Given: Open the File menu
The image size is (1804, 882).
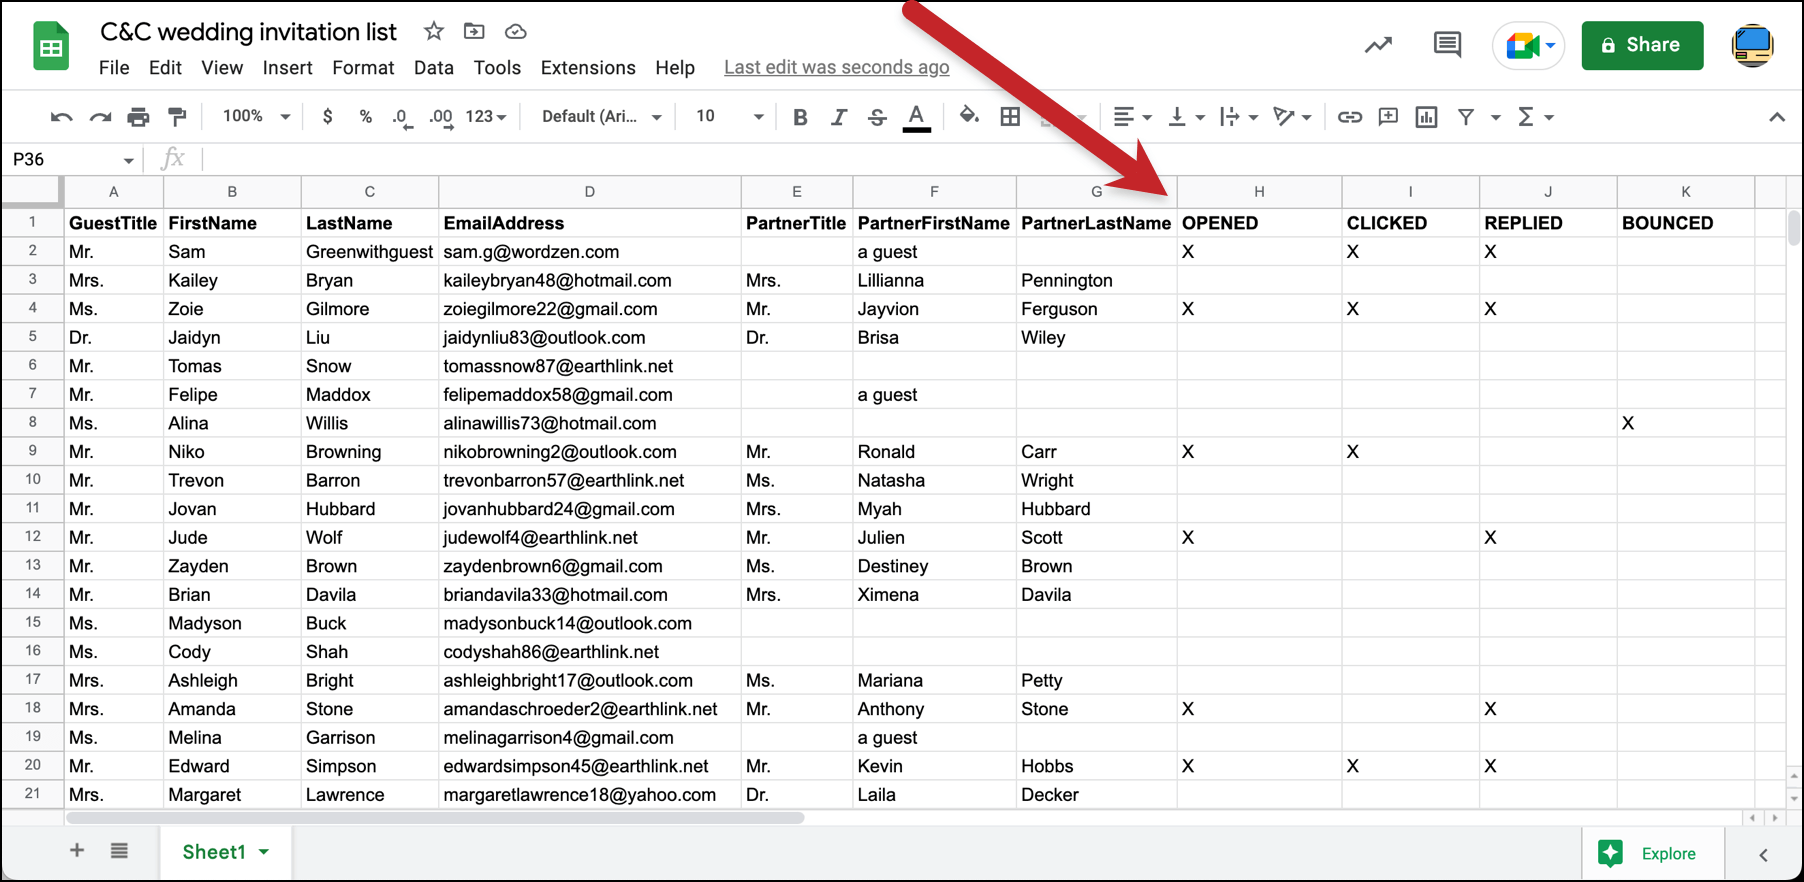Looking at the screenshot, I should pyautogui.click(x=114, y=68).
